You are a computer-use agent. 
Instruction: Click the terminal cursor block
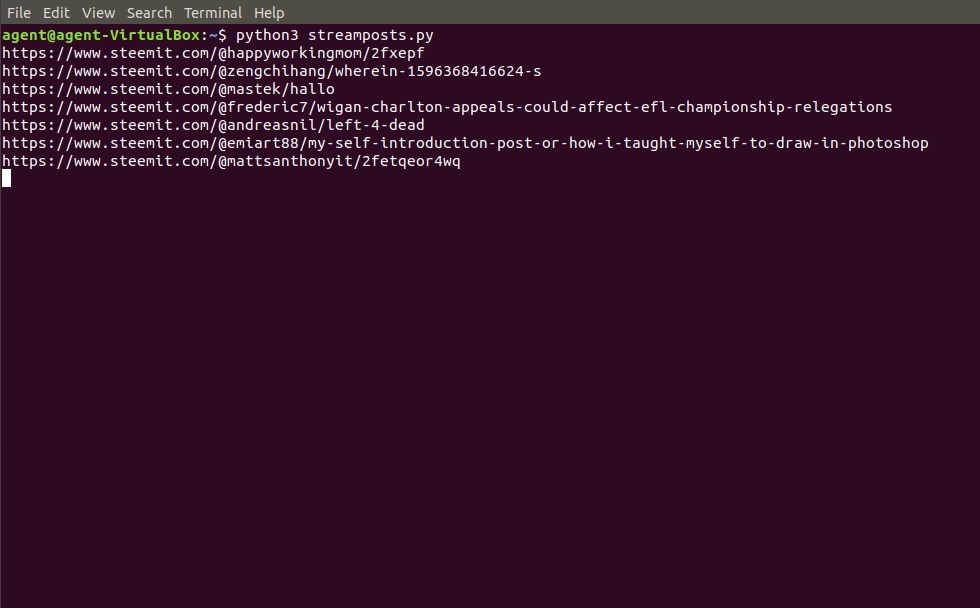pos(6,179)
